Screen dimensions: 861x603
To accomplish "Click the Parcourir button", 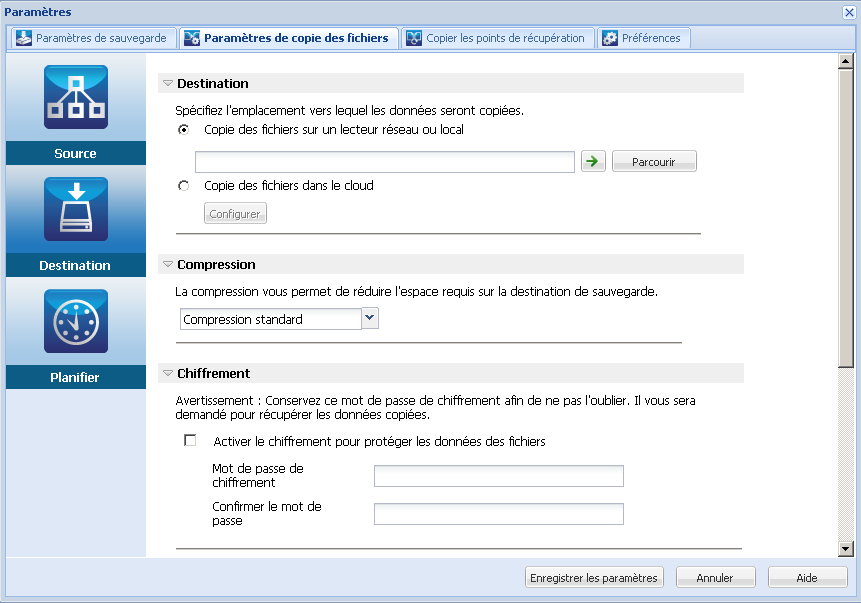I will click(654, 160).
